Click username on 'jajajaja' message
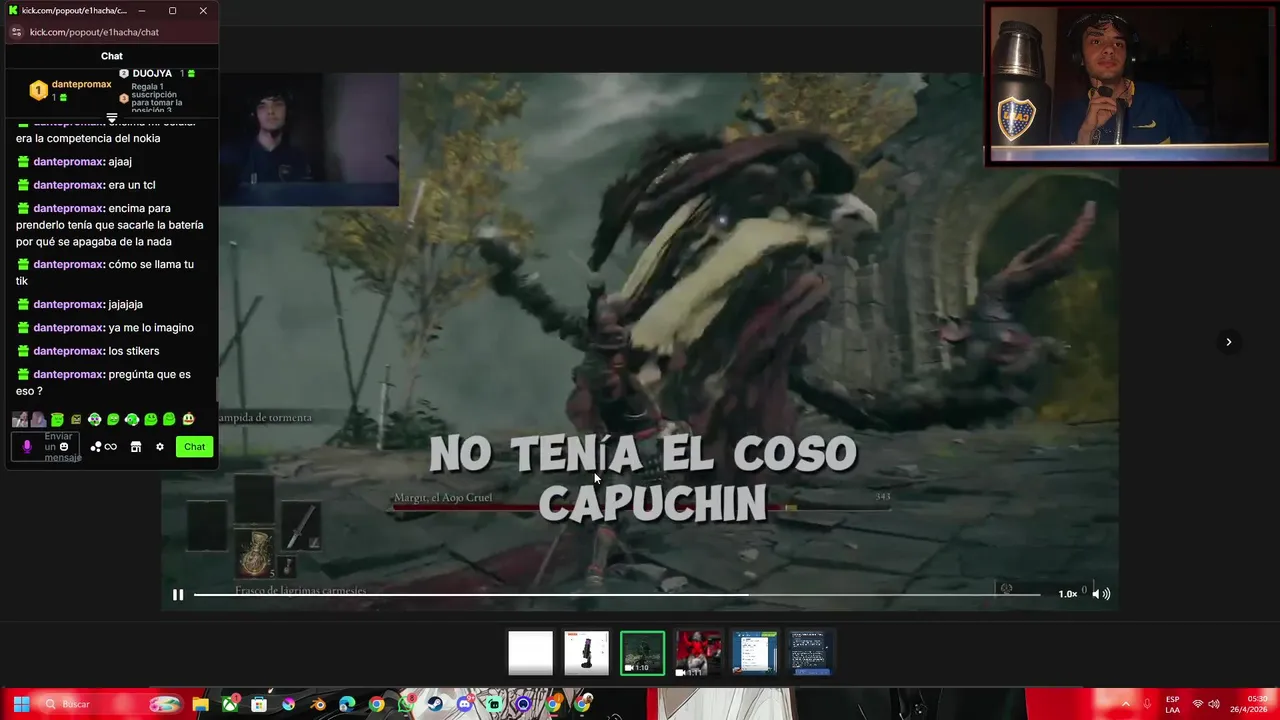The width and height of the screenshot is (1280, 720). point(68,304)
